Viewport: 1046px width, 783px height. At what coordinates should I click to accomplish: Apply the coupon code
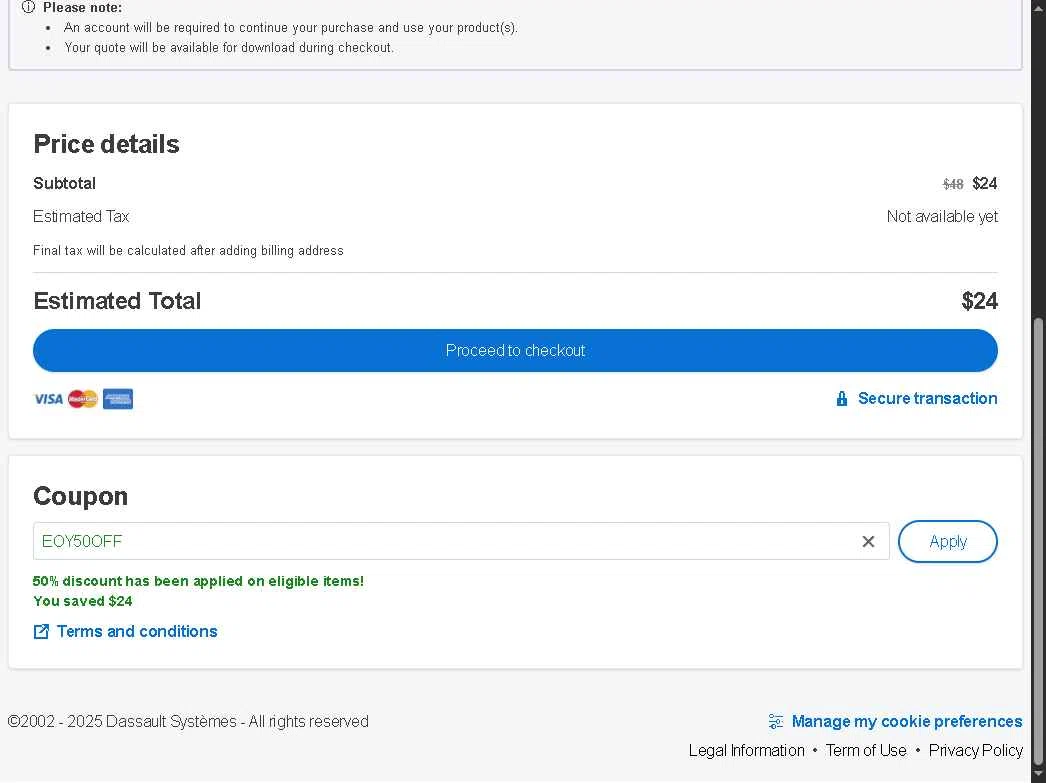pos(947,541)
